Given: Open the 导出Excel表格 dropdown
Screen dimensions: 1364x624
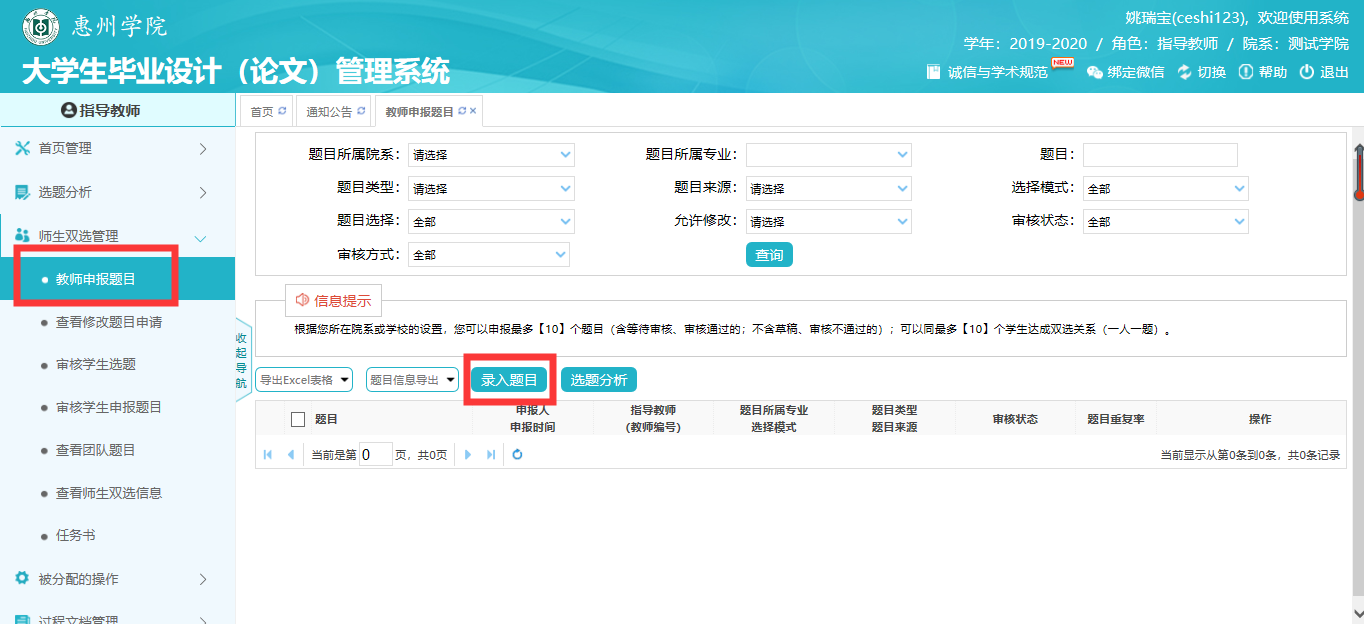Looking at the screenshot, I should click(304, 380).
